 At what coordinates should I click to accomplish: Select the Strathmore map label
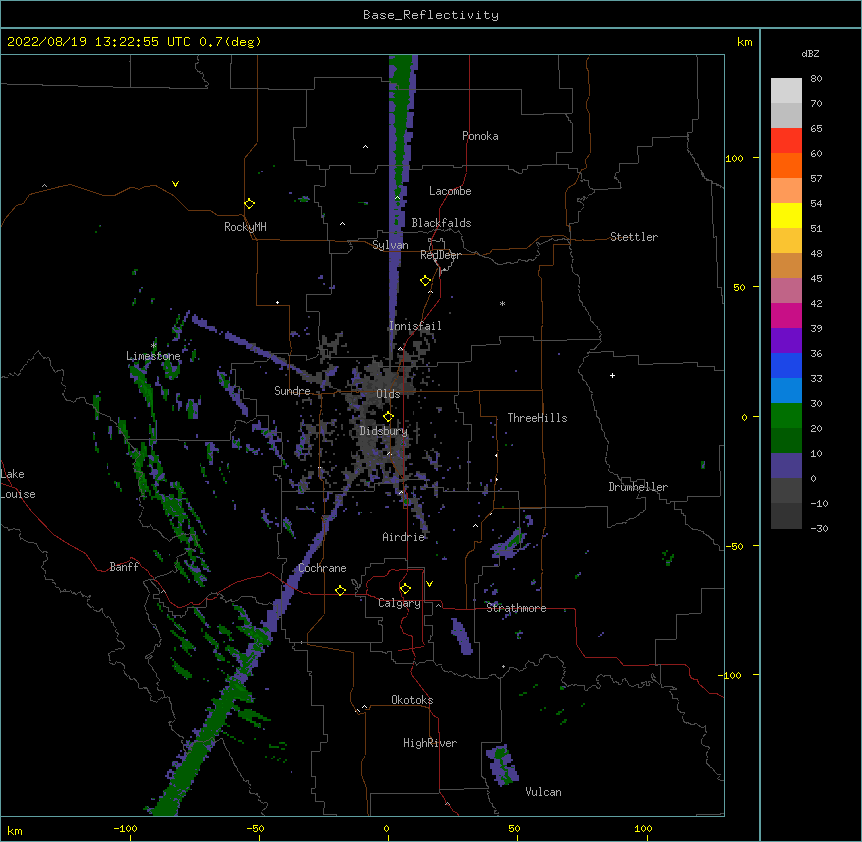(516, 608)
